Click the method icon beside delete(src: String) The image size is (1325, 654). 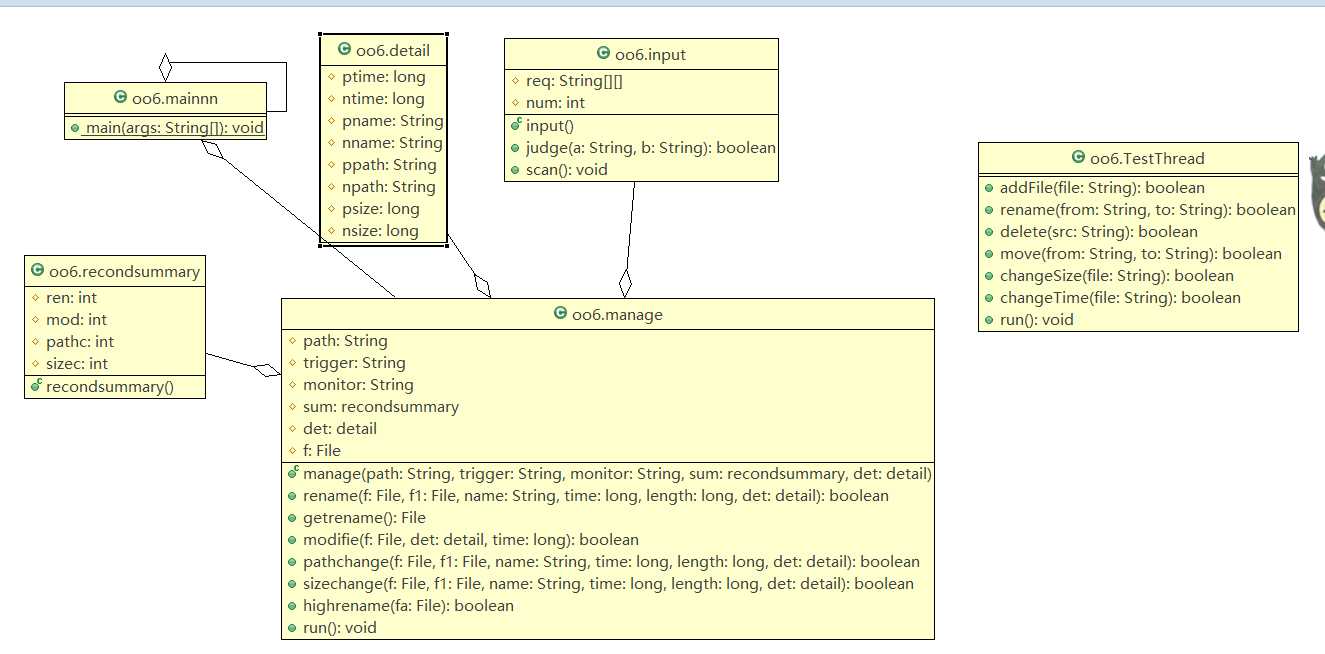pyautogui.click(x=989, y=232)
